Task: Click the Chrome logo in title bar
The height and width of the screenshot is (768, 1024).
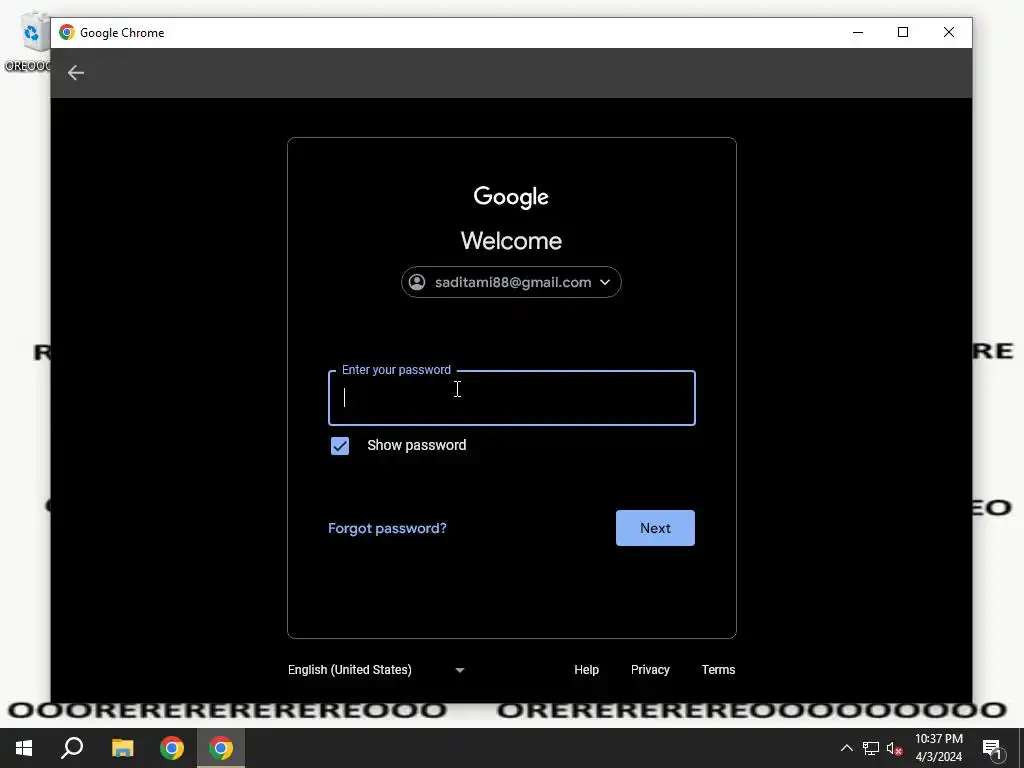Action: (67, 32)
